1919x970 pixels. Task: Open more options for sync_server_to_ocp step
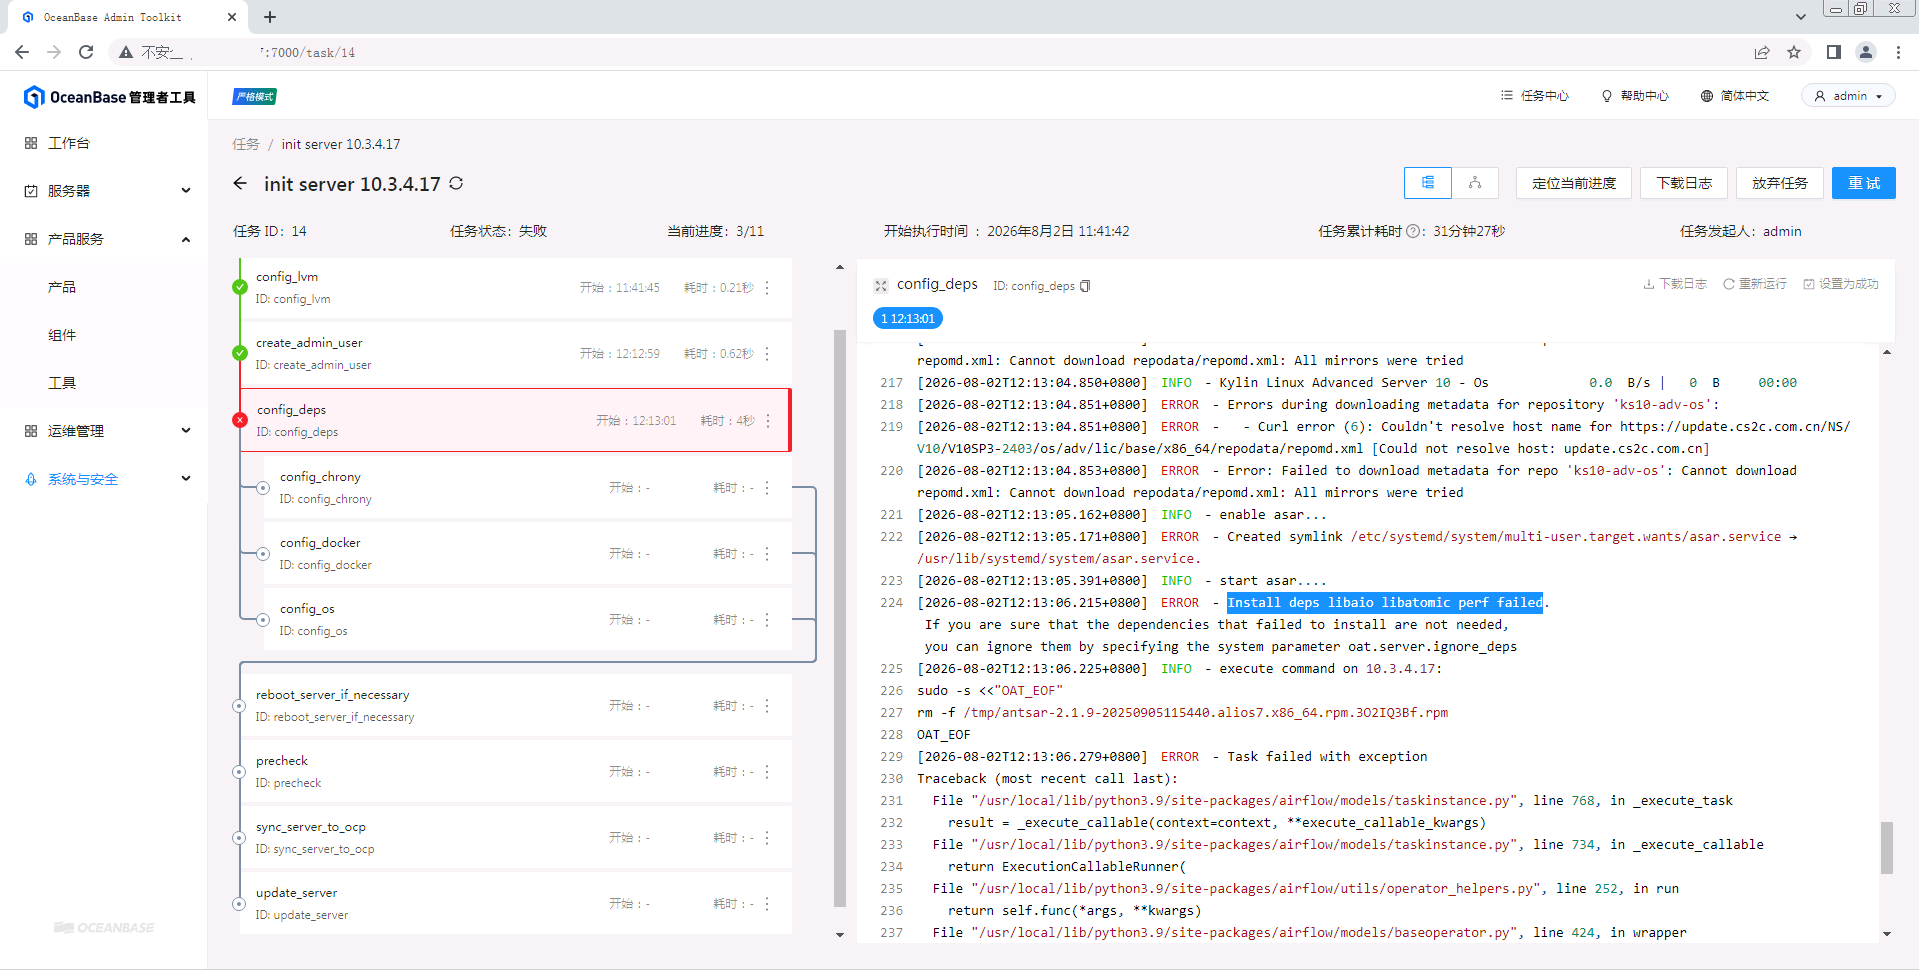[767, 838]
